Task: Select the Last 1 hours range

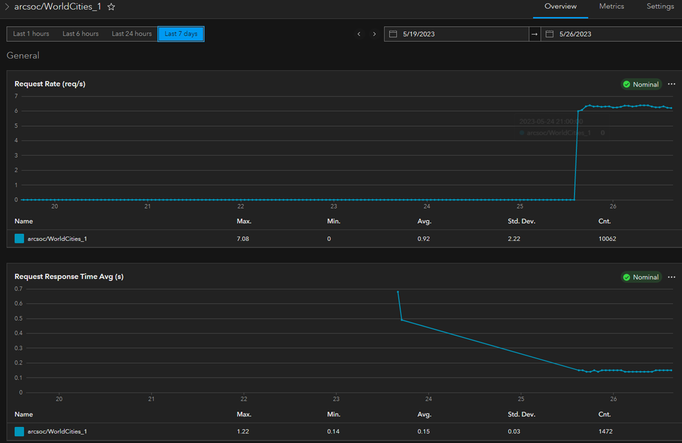Action: coord(31,34)
